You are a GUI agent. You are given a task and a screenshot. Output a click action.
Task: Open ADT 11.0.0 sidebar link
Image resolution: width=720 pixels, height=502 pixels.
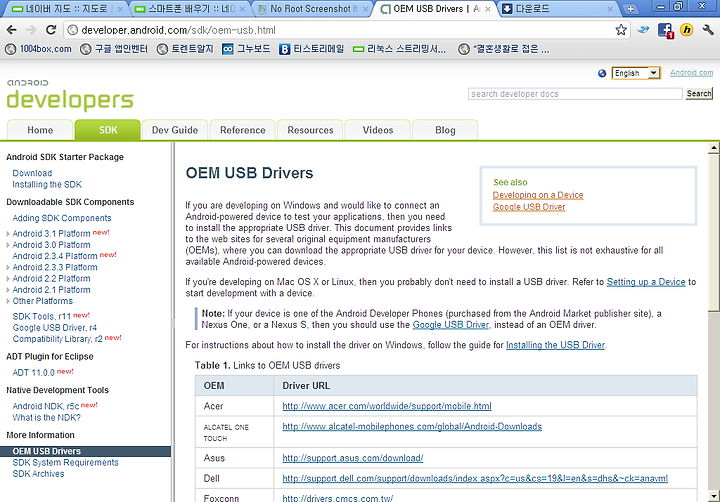(x=34, y=372)
